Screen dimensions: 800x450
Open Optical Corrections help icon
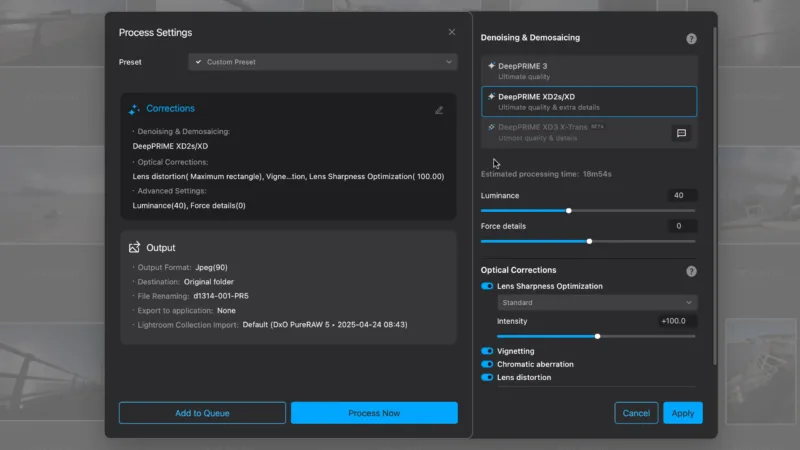[x=691, y=271]
